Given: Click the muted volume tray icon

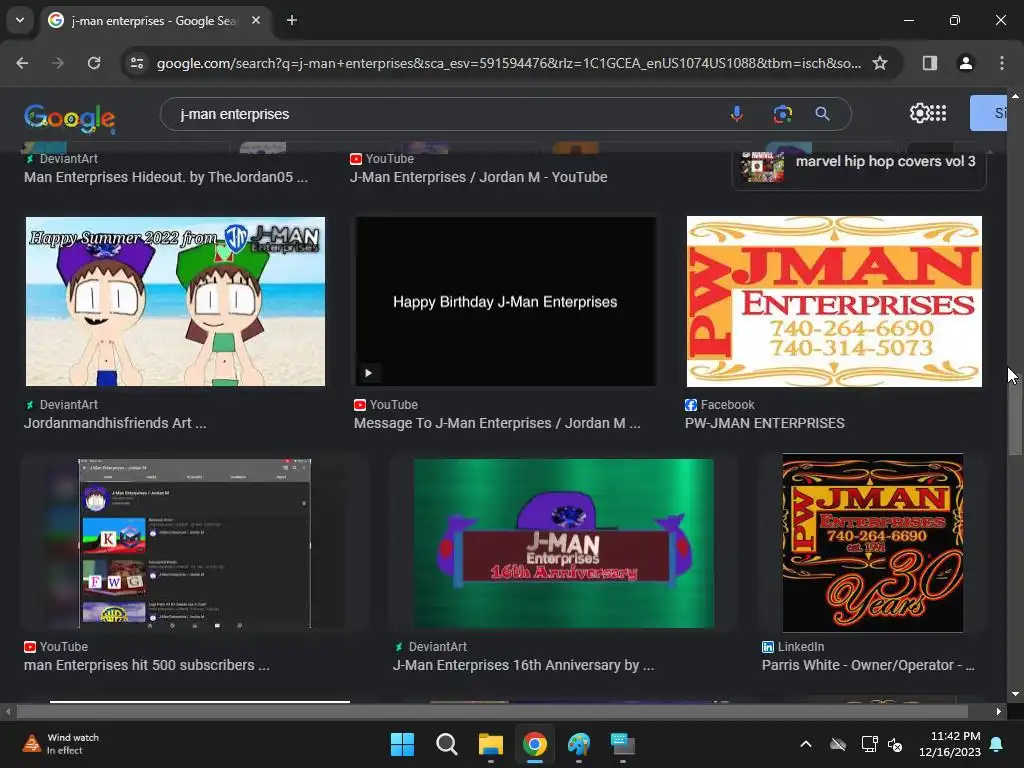Looking at the screenshot, I should 895,744.
